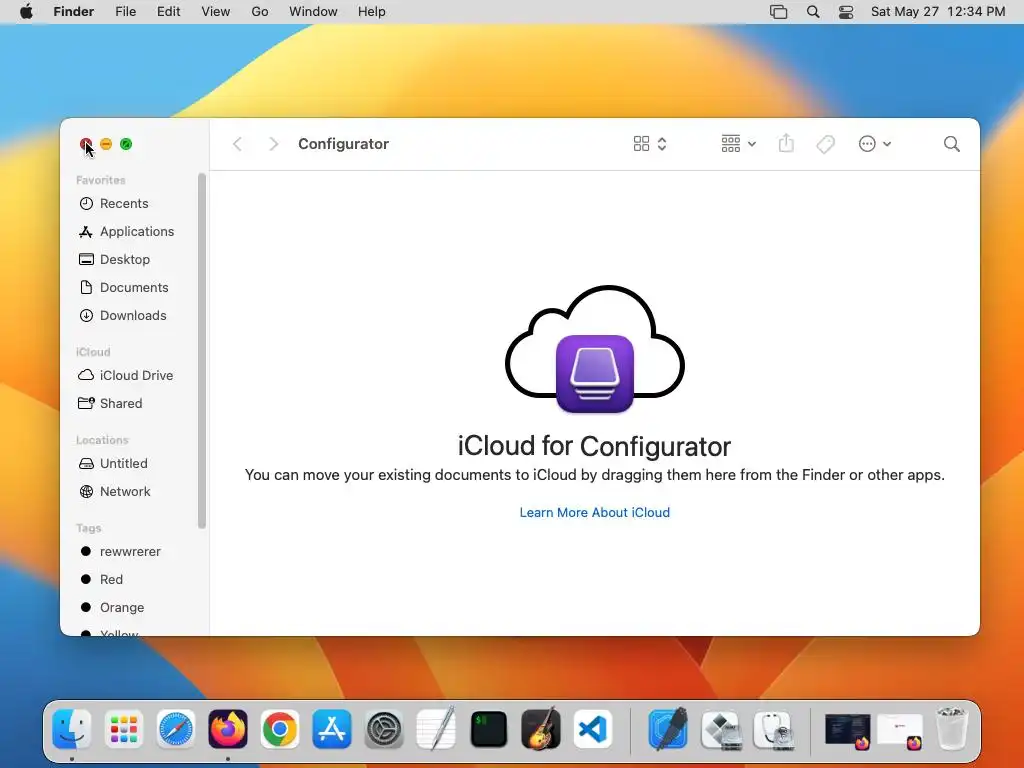The height and width of the screenshot is (768, 1024).
Task: Open the More actions ellipsis menu
Action: pyautogui.click(x=874, y=144)
